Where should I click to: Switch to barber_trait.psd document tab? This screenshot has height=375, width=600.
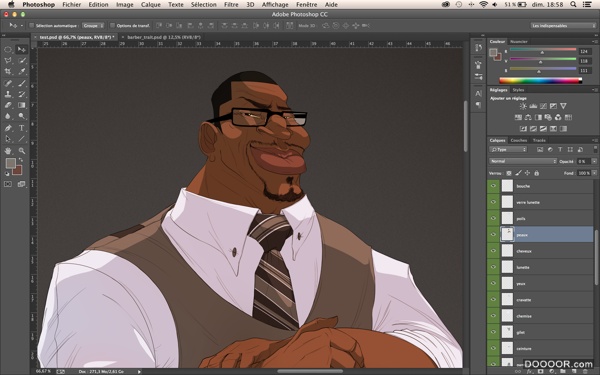coord(164,37)
